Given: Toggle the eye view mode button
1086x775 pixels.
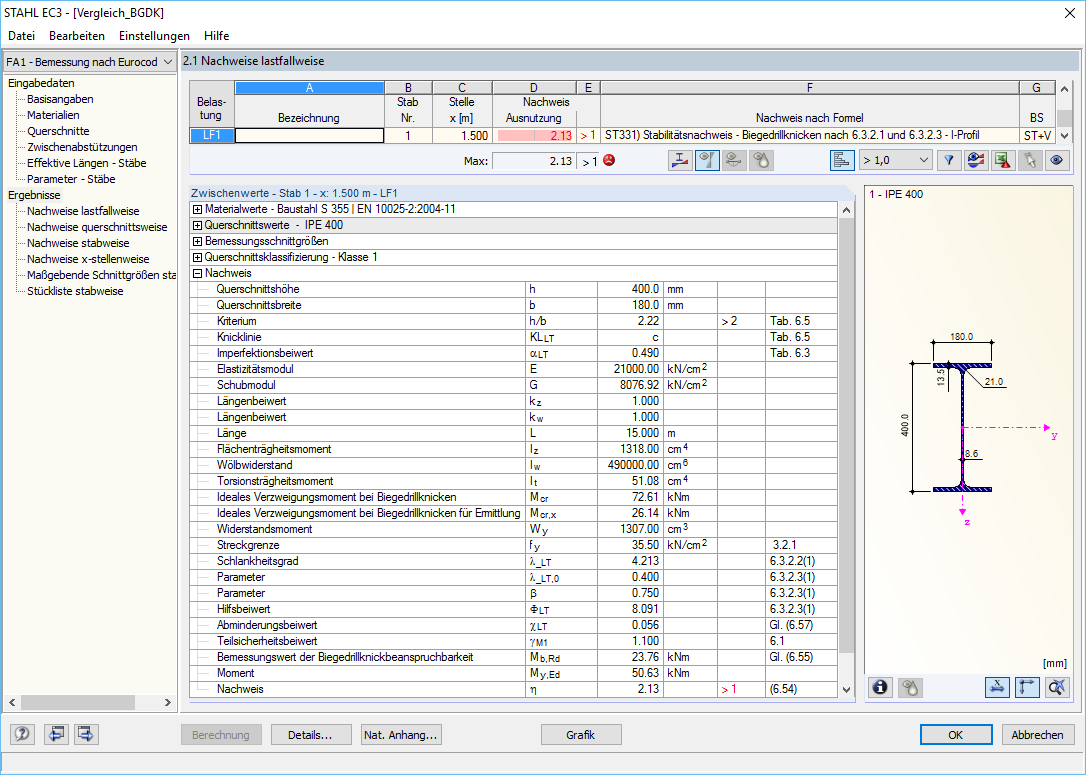Looking at the screenshot, I should point(1056,161).
